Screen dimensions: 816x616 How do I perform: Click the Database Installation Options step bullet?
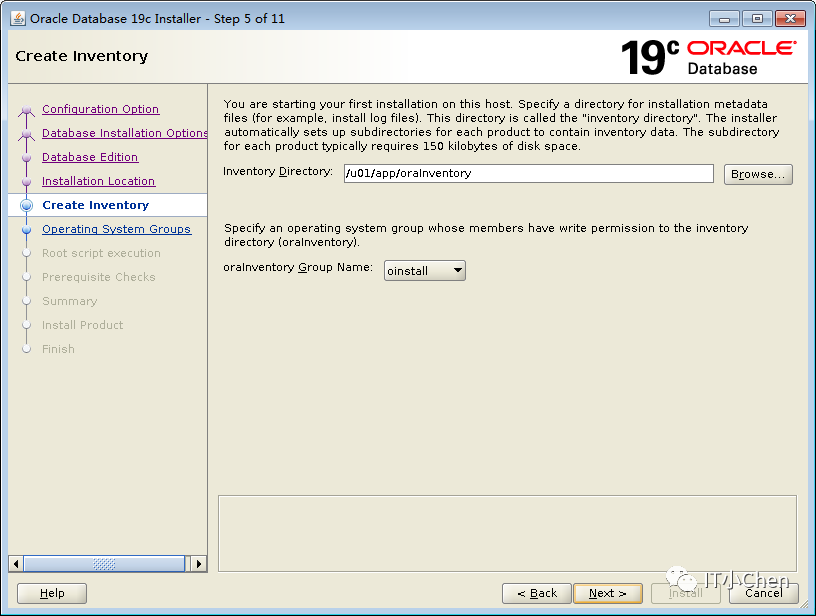(27, 134)
